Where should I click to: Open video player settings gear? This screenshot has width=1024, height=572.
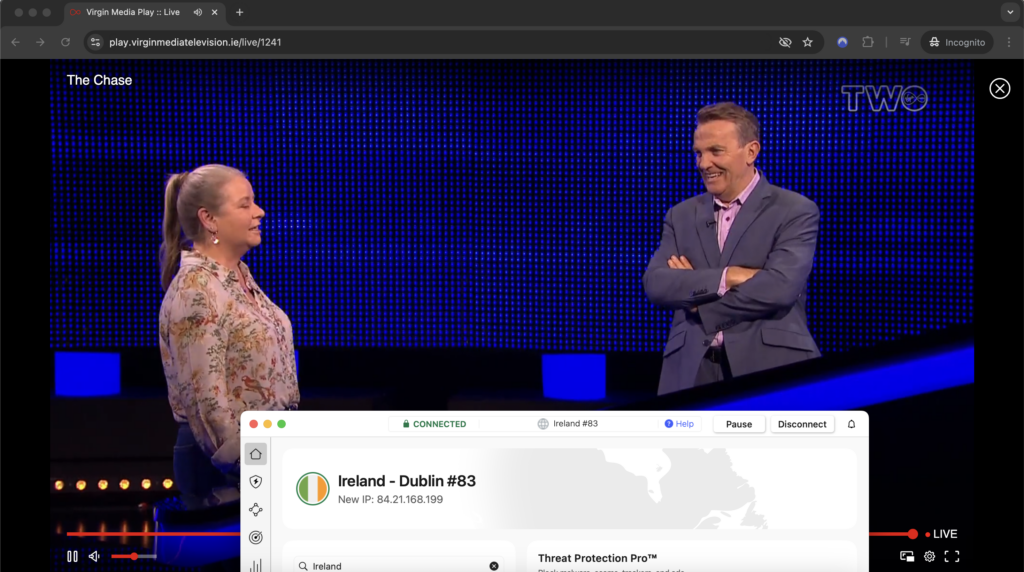click(929, 556)
